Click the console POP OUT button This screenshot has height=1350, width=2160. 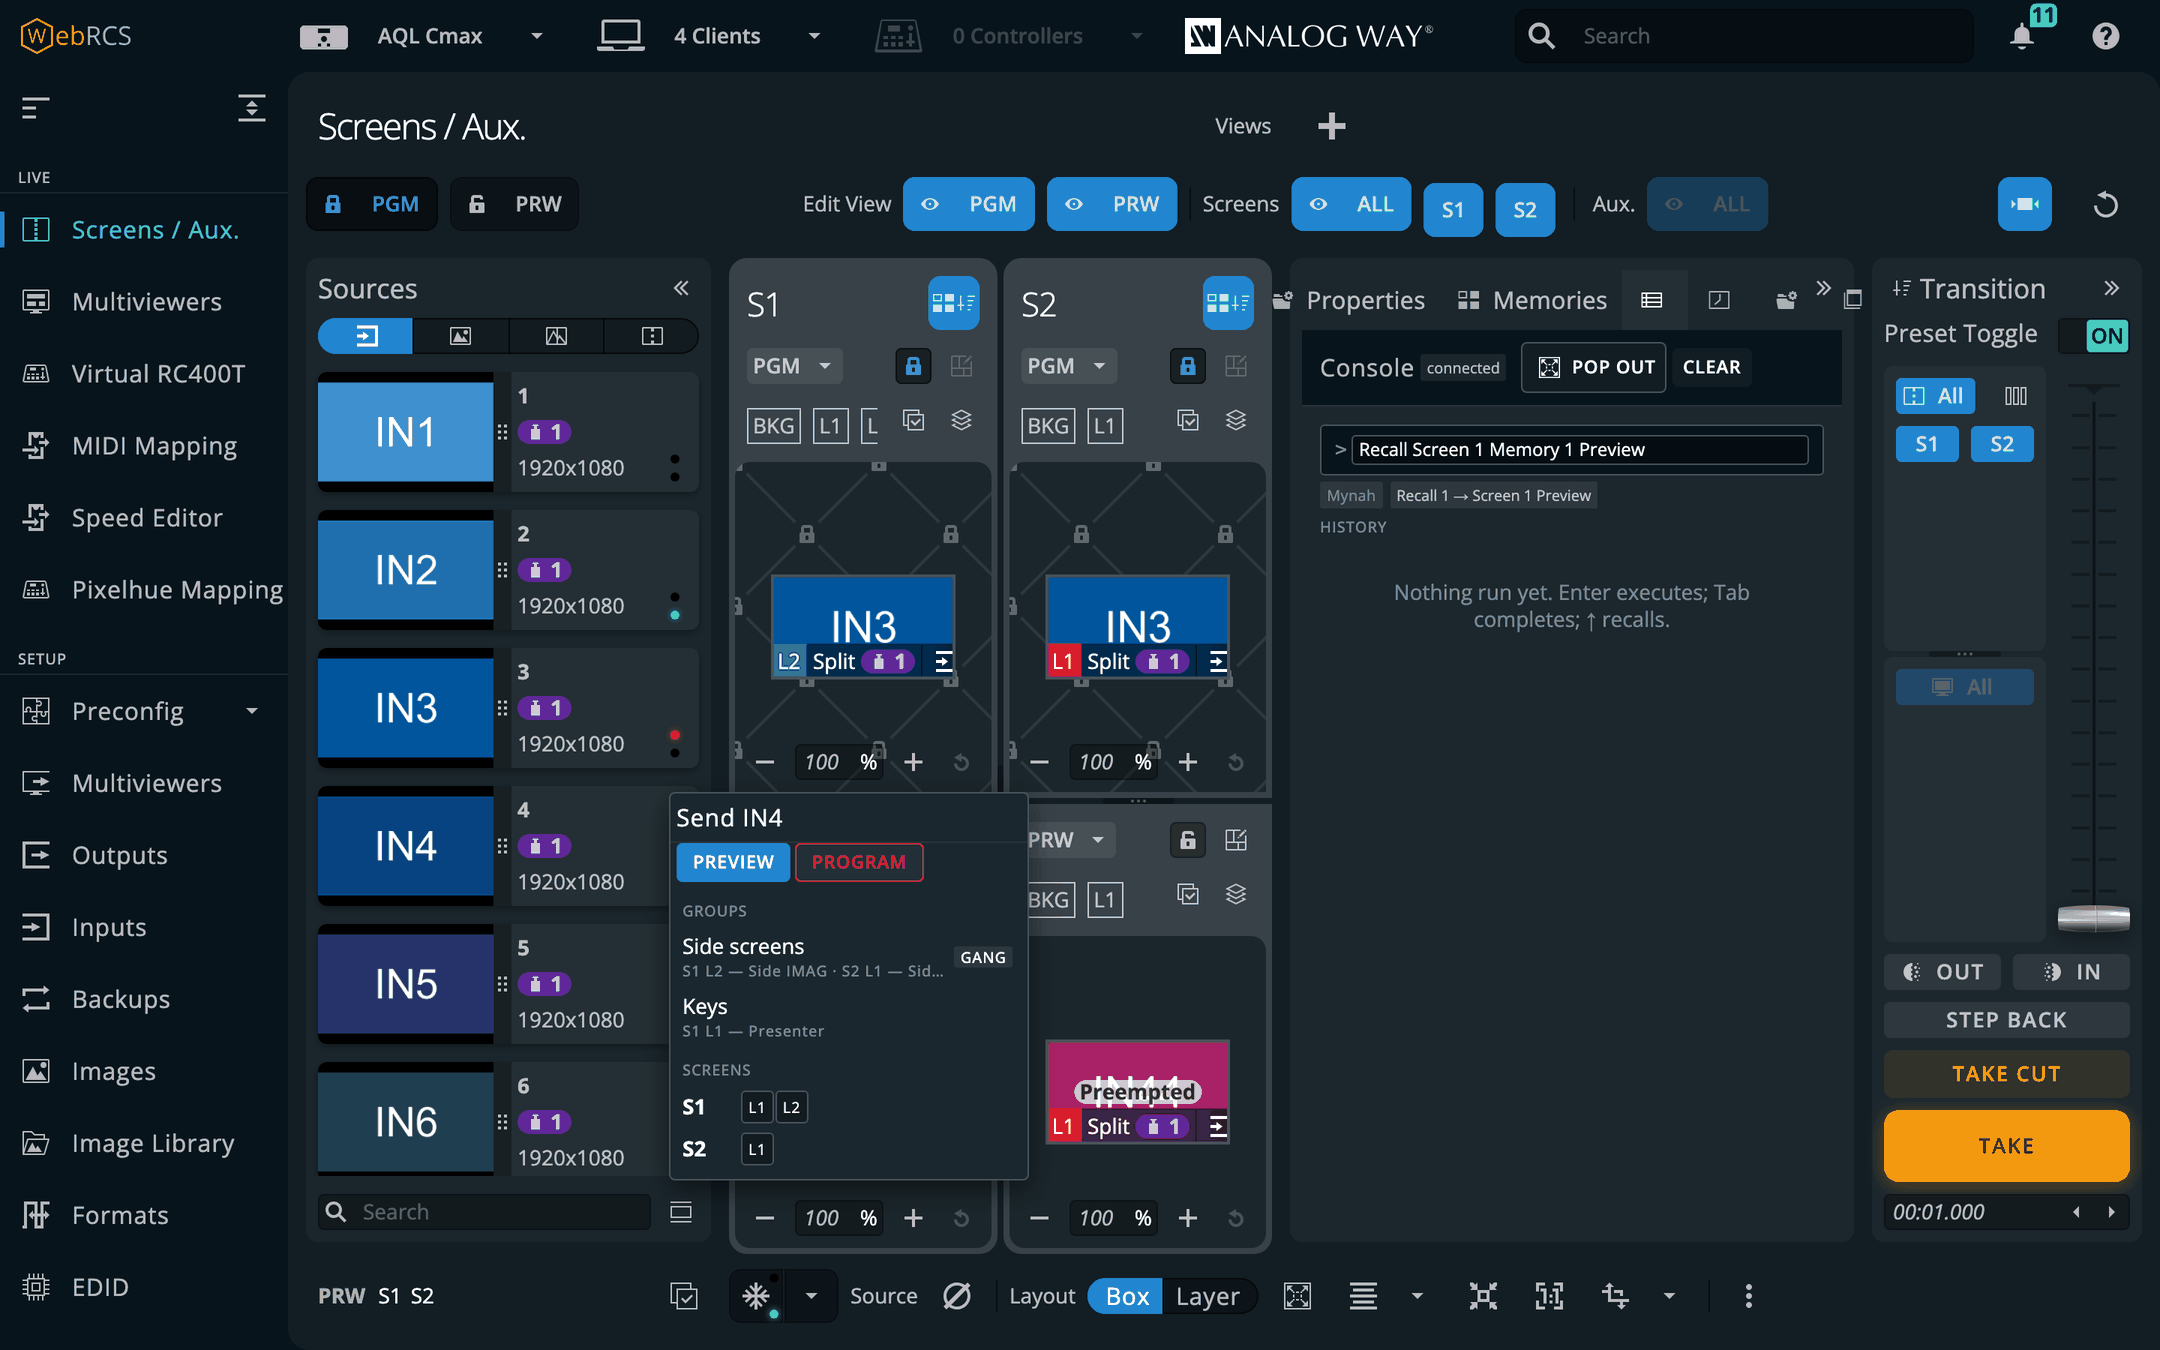click(x=1594, y=367)
